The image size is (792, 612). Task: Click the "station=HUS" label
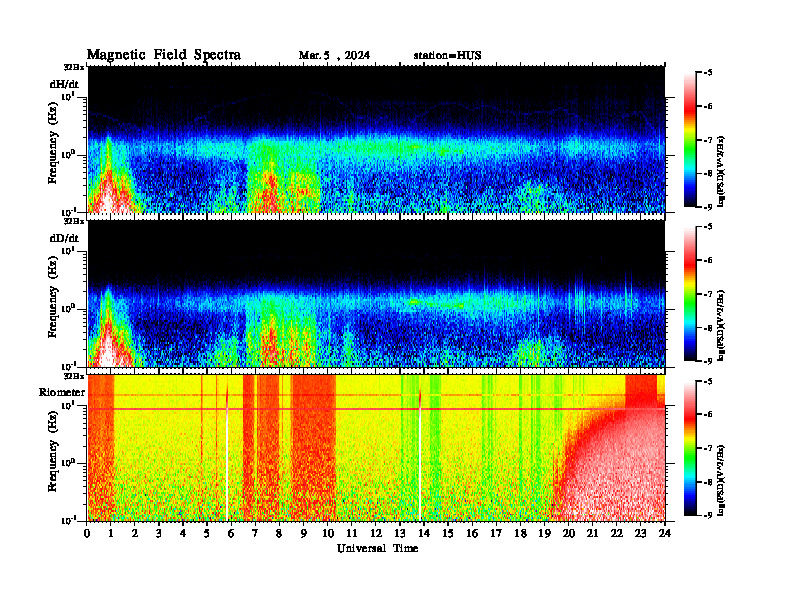[447, 56]
